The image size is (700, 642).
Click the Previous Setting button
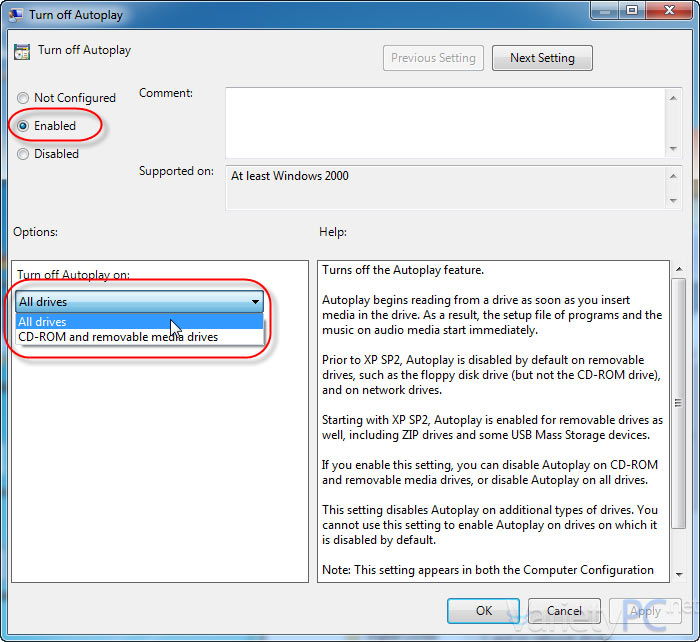point(433,58)
